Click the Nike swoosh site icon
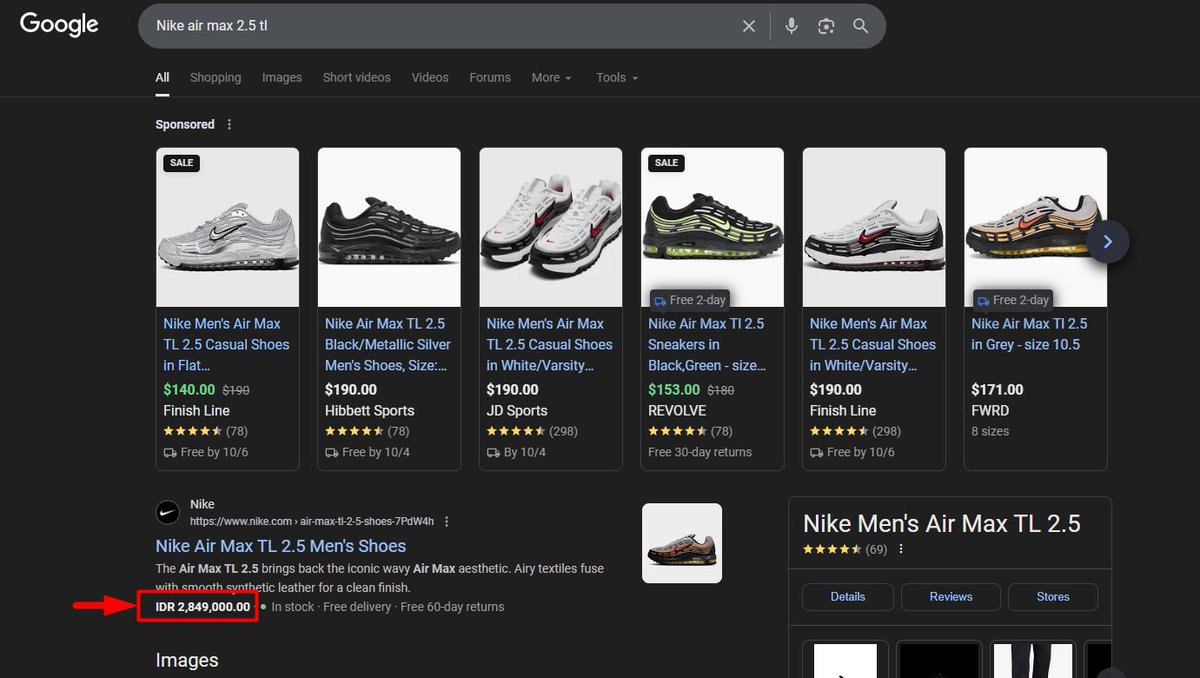The height and width of the screenshot is (678, 1200). tap(168, 512)
